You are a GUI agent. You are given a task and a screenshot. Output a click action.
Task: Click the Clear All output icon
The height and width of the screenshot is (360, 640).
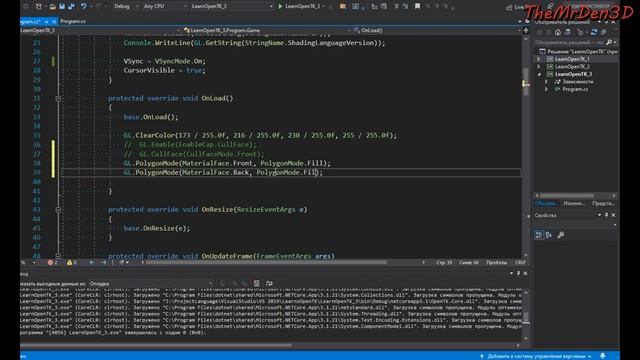coord(256,283)
